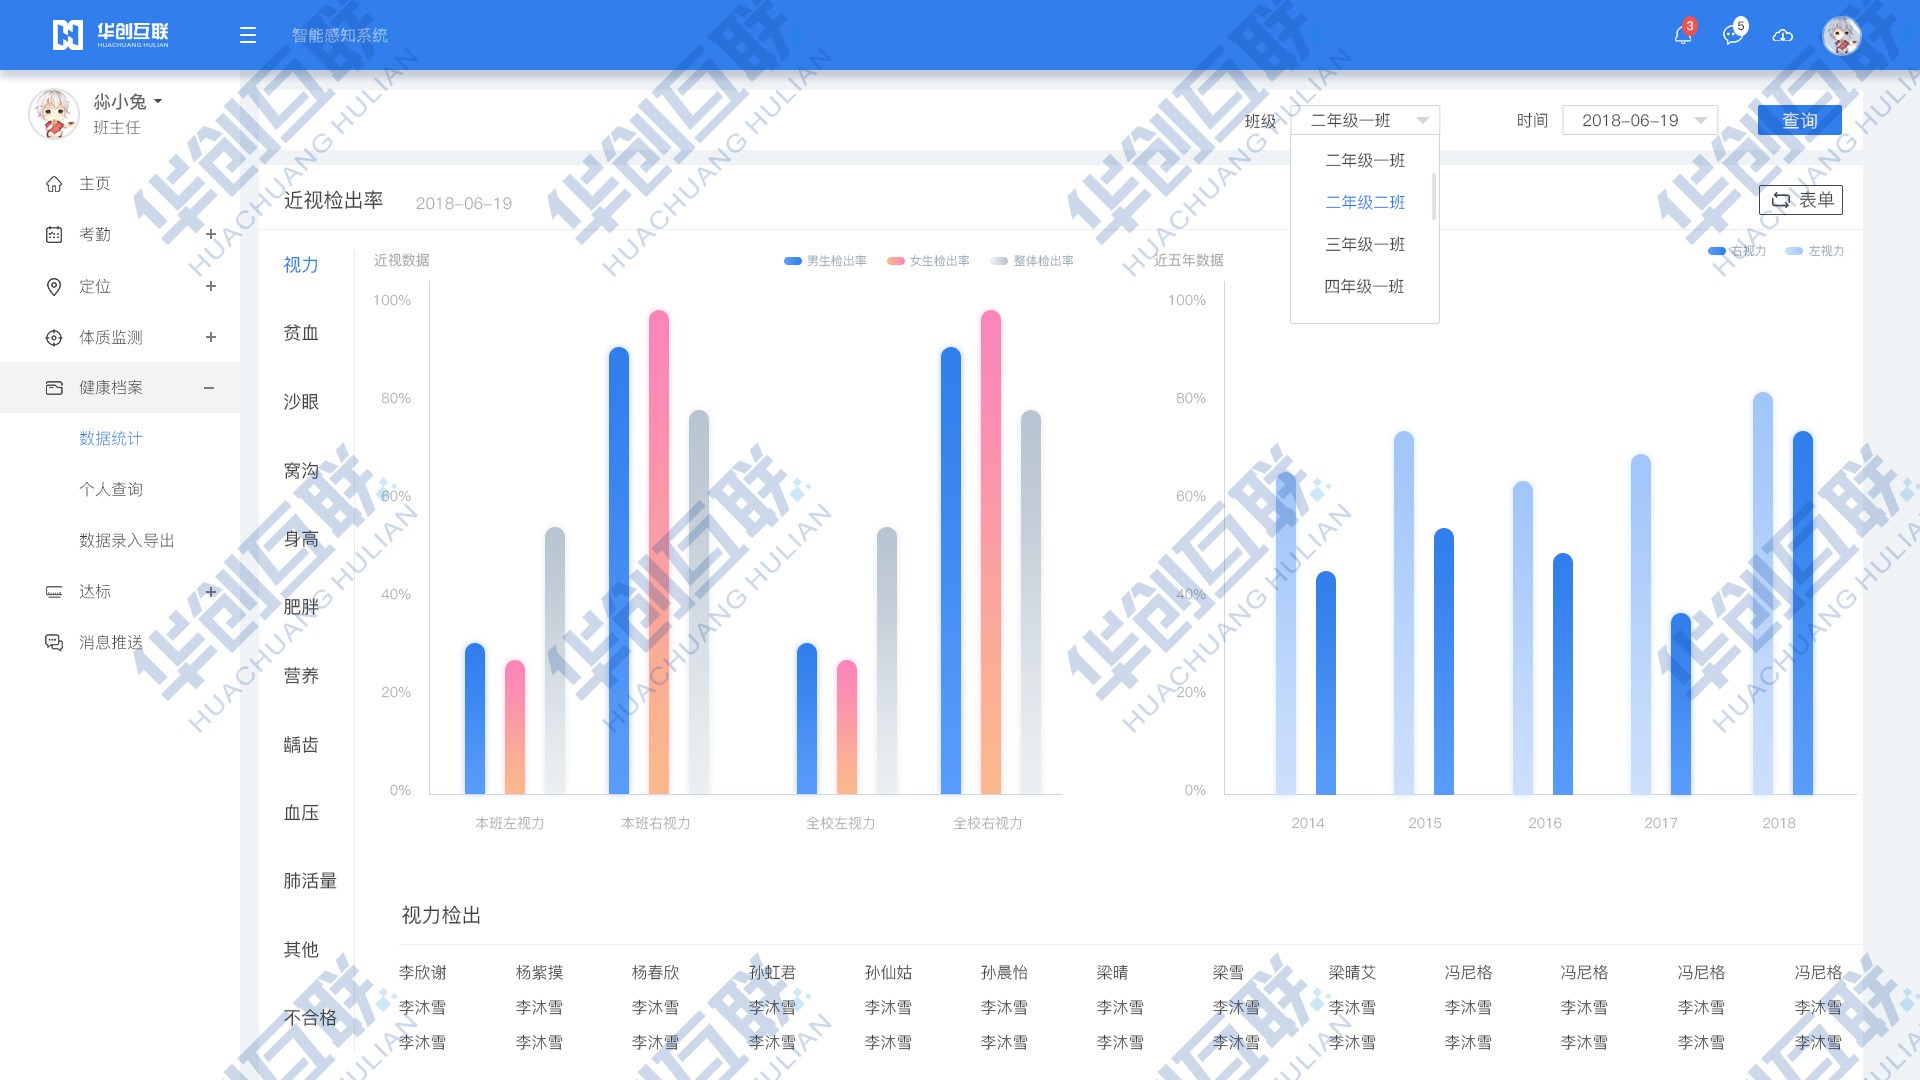Image resolution: width=1920 pixels, height=1080 pixels.
Task: Open the chat messages icon
Action: coord(1733,35)
